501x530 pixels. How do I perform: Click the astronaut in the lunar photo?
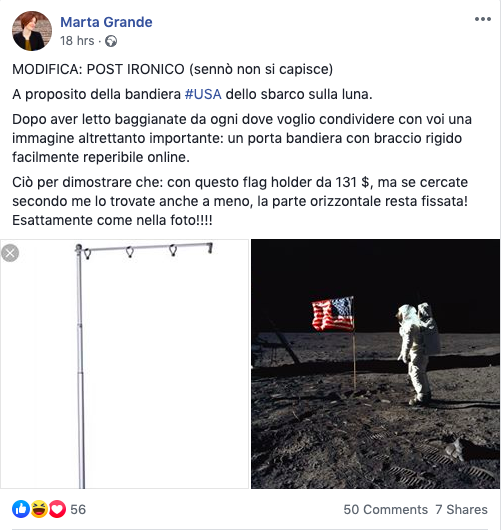419,354
